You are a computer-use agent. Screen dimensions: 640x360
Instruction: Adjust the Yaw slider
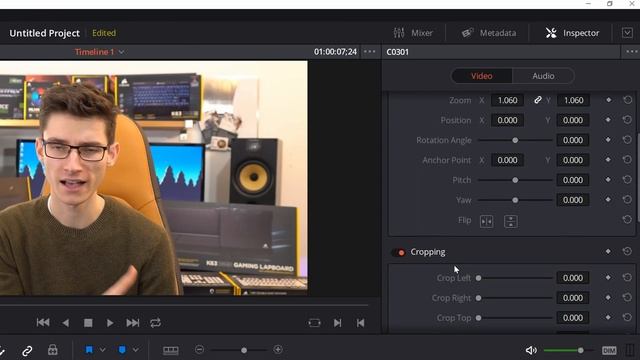click(515, 200)
